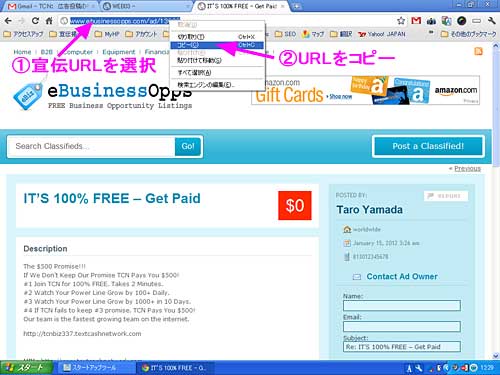This screenshot has height=375, width=500.
Task: Click the Subject input field
Action: coord(402,347)
